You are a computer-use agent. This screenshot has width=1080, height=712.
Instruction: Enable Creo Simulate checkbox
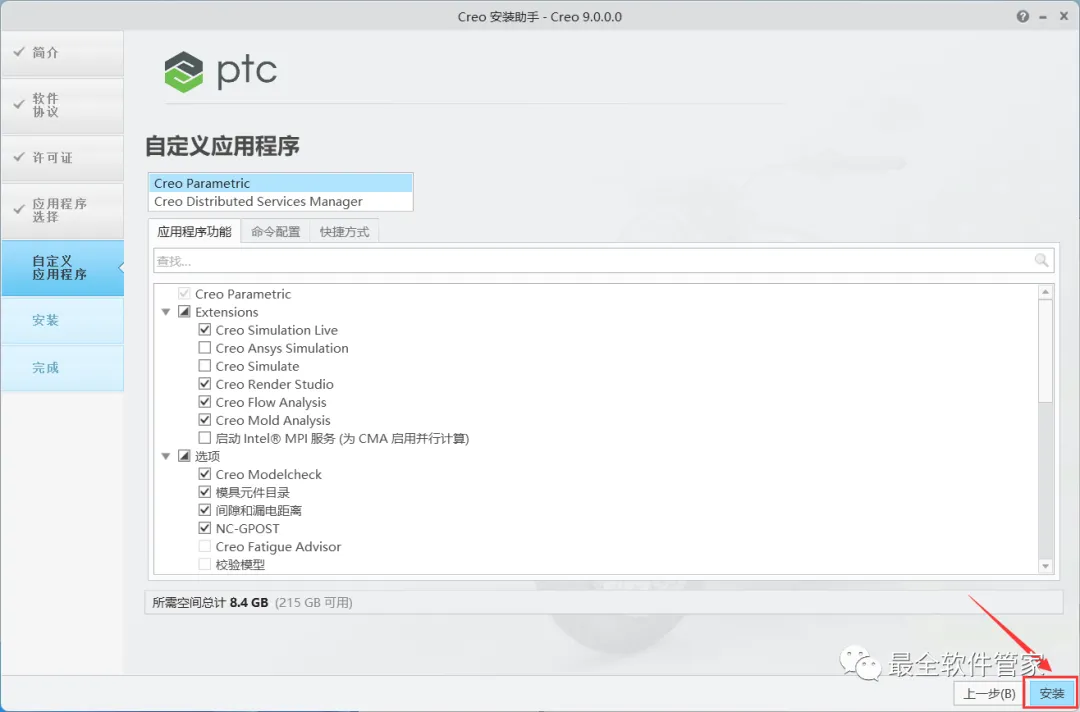(205, 366)
